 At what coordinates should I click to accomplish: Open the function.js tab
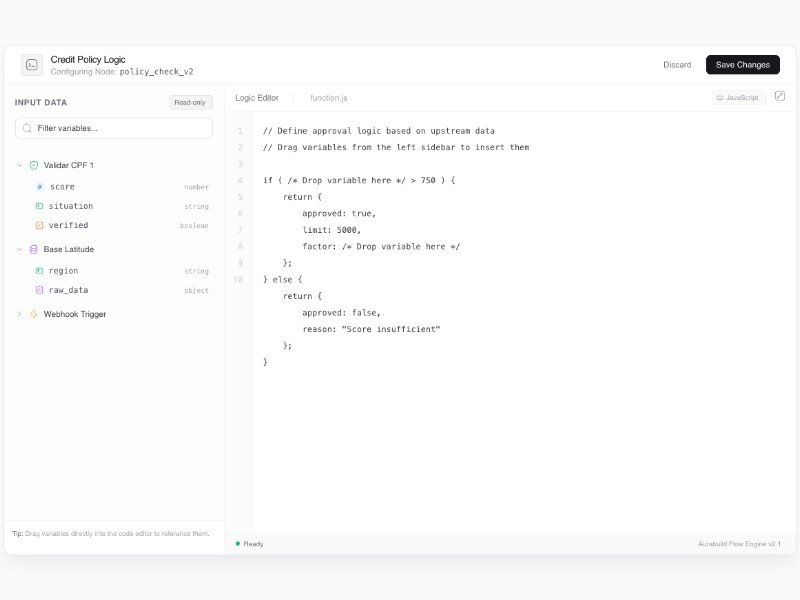click(x=329, y=98)
